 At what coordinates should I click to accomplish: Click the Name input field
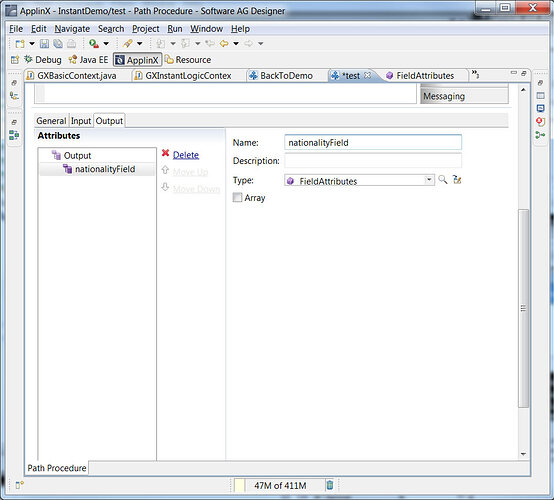(373, 142)
